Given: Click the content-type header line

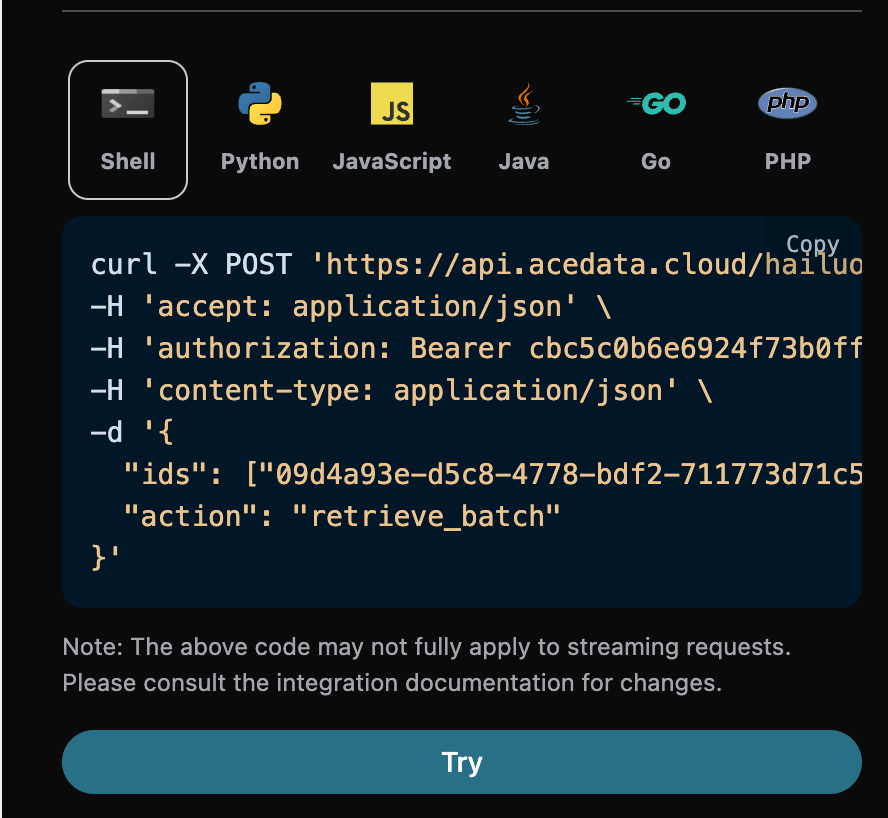Looking at the screenshot, I should pyautogui.click(x=401, y=390).
